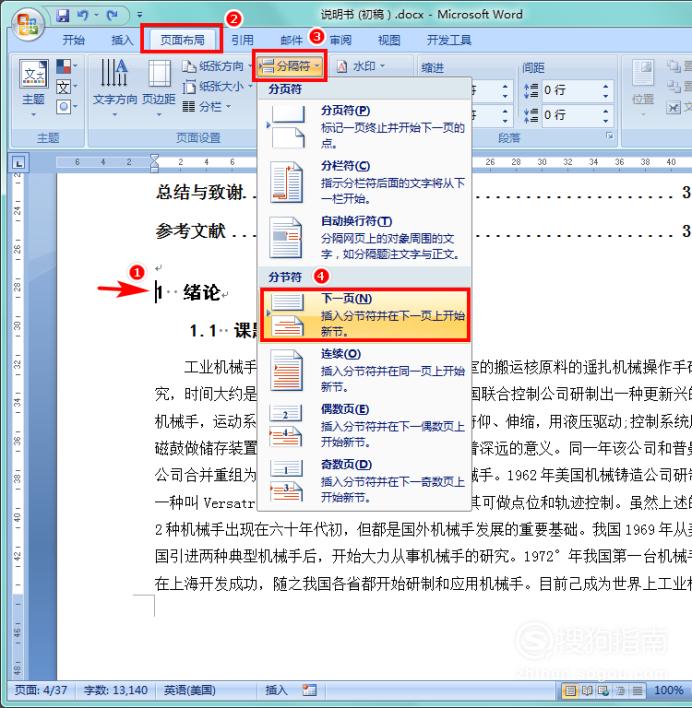The height and width of the screenshot is (708, 692).
Task: Click the 总结与致谢 table of contents entry
Action: pos(201,192)
